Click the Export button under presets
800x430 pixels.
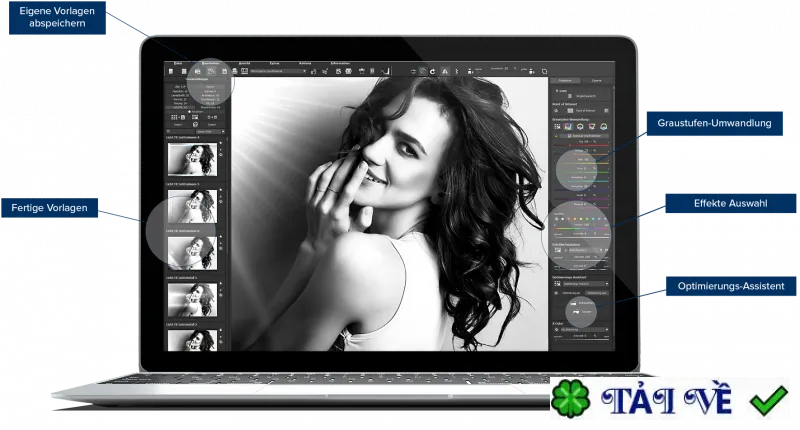point(212,125)
